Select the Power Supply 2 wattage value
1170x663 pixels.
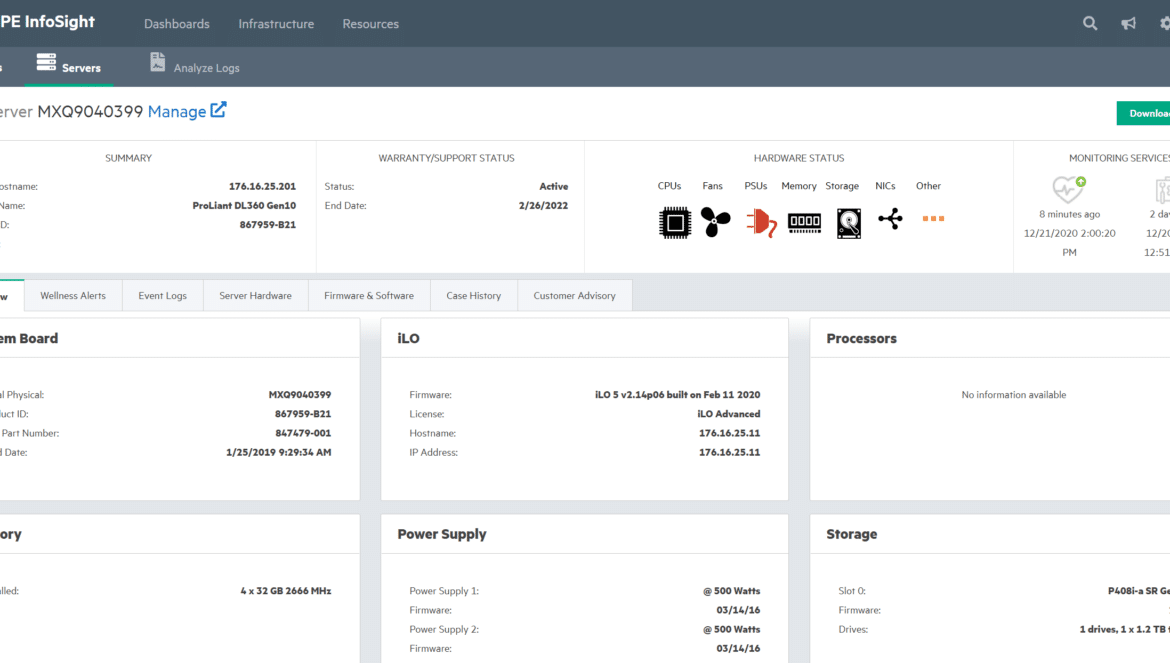tap(731, 629)
